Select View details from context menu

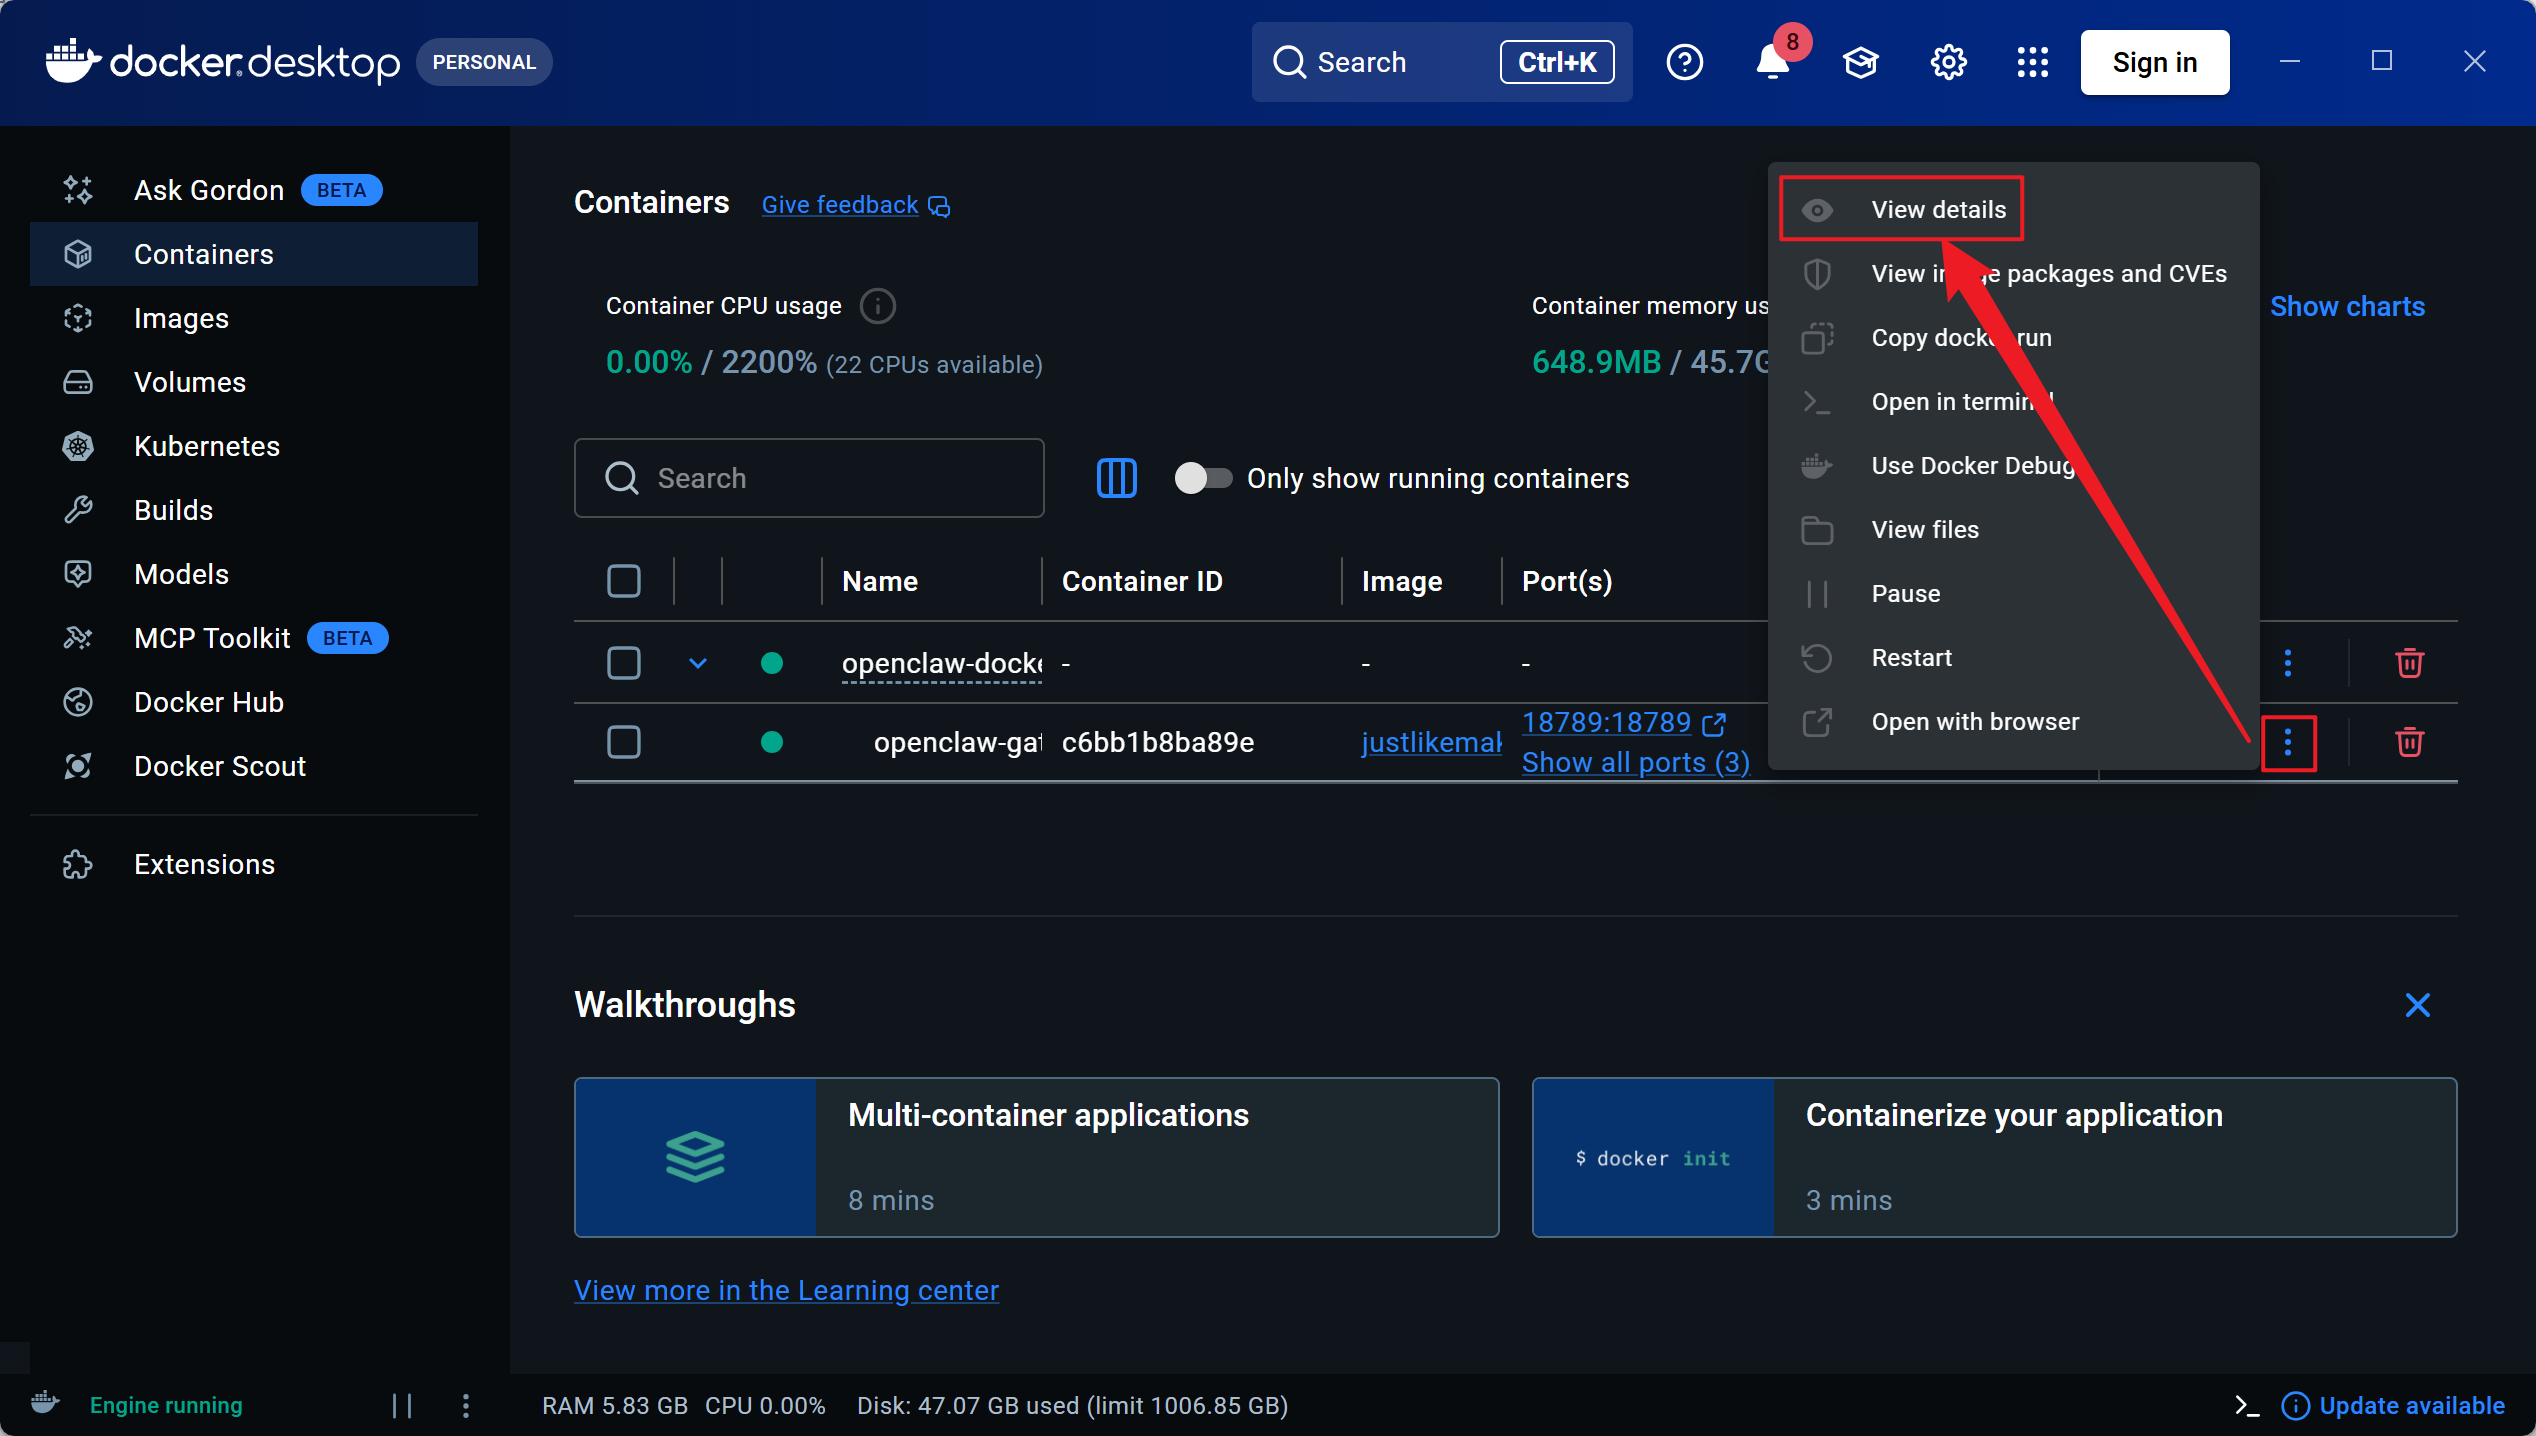(x=1937, y=210)
